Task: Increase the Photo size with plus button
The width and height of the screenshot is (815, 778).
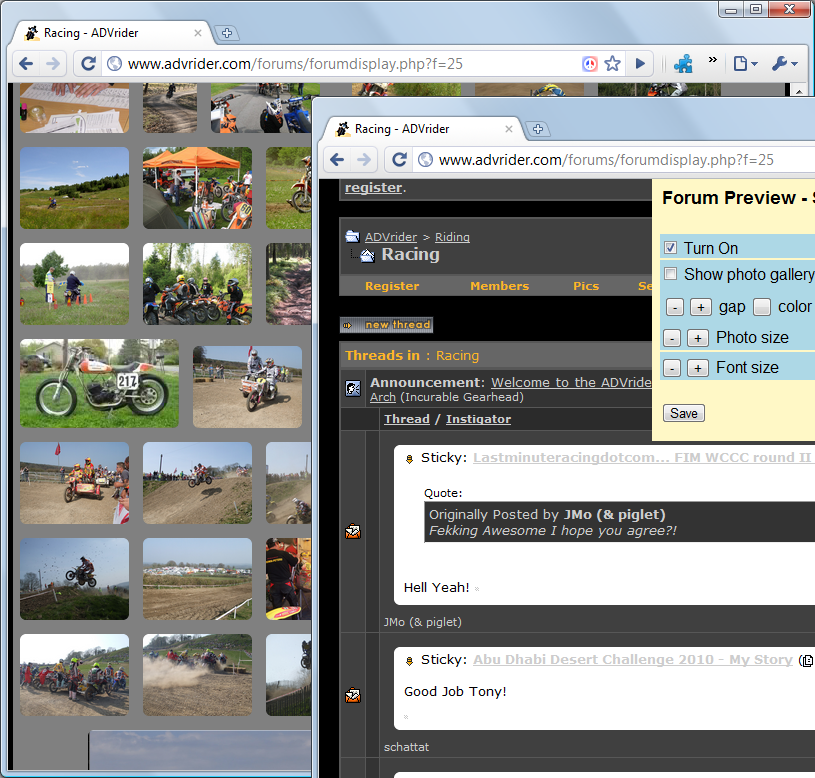Action: click(x=698, y=338)
